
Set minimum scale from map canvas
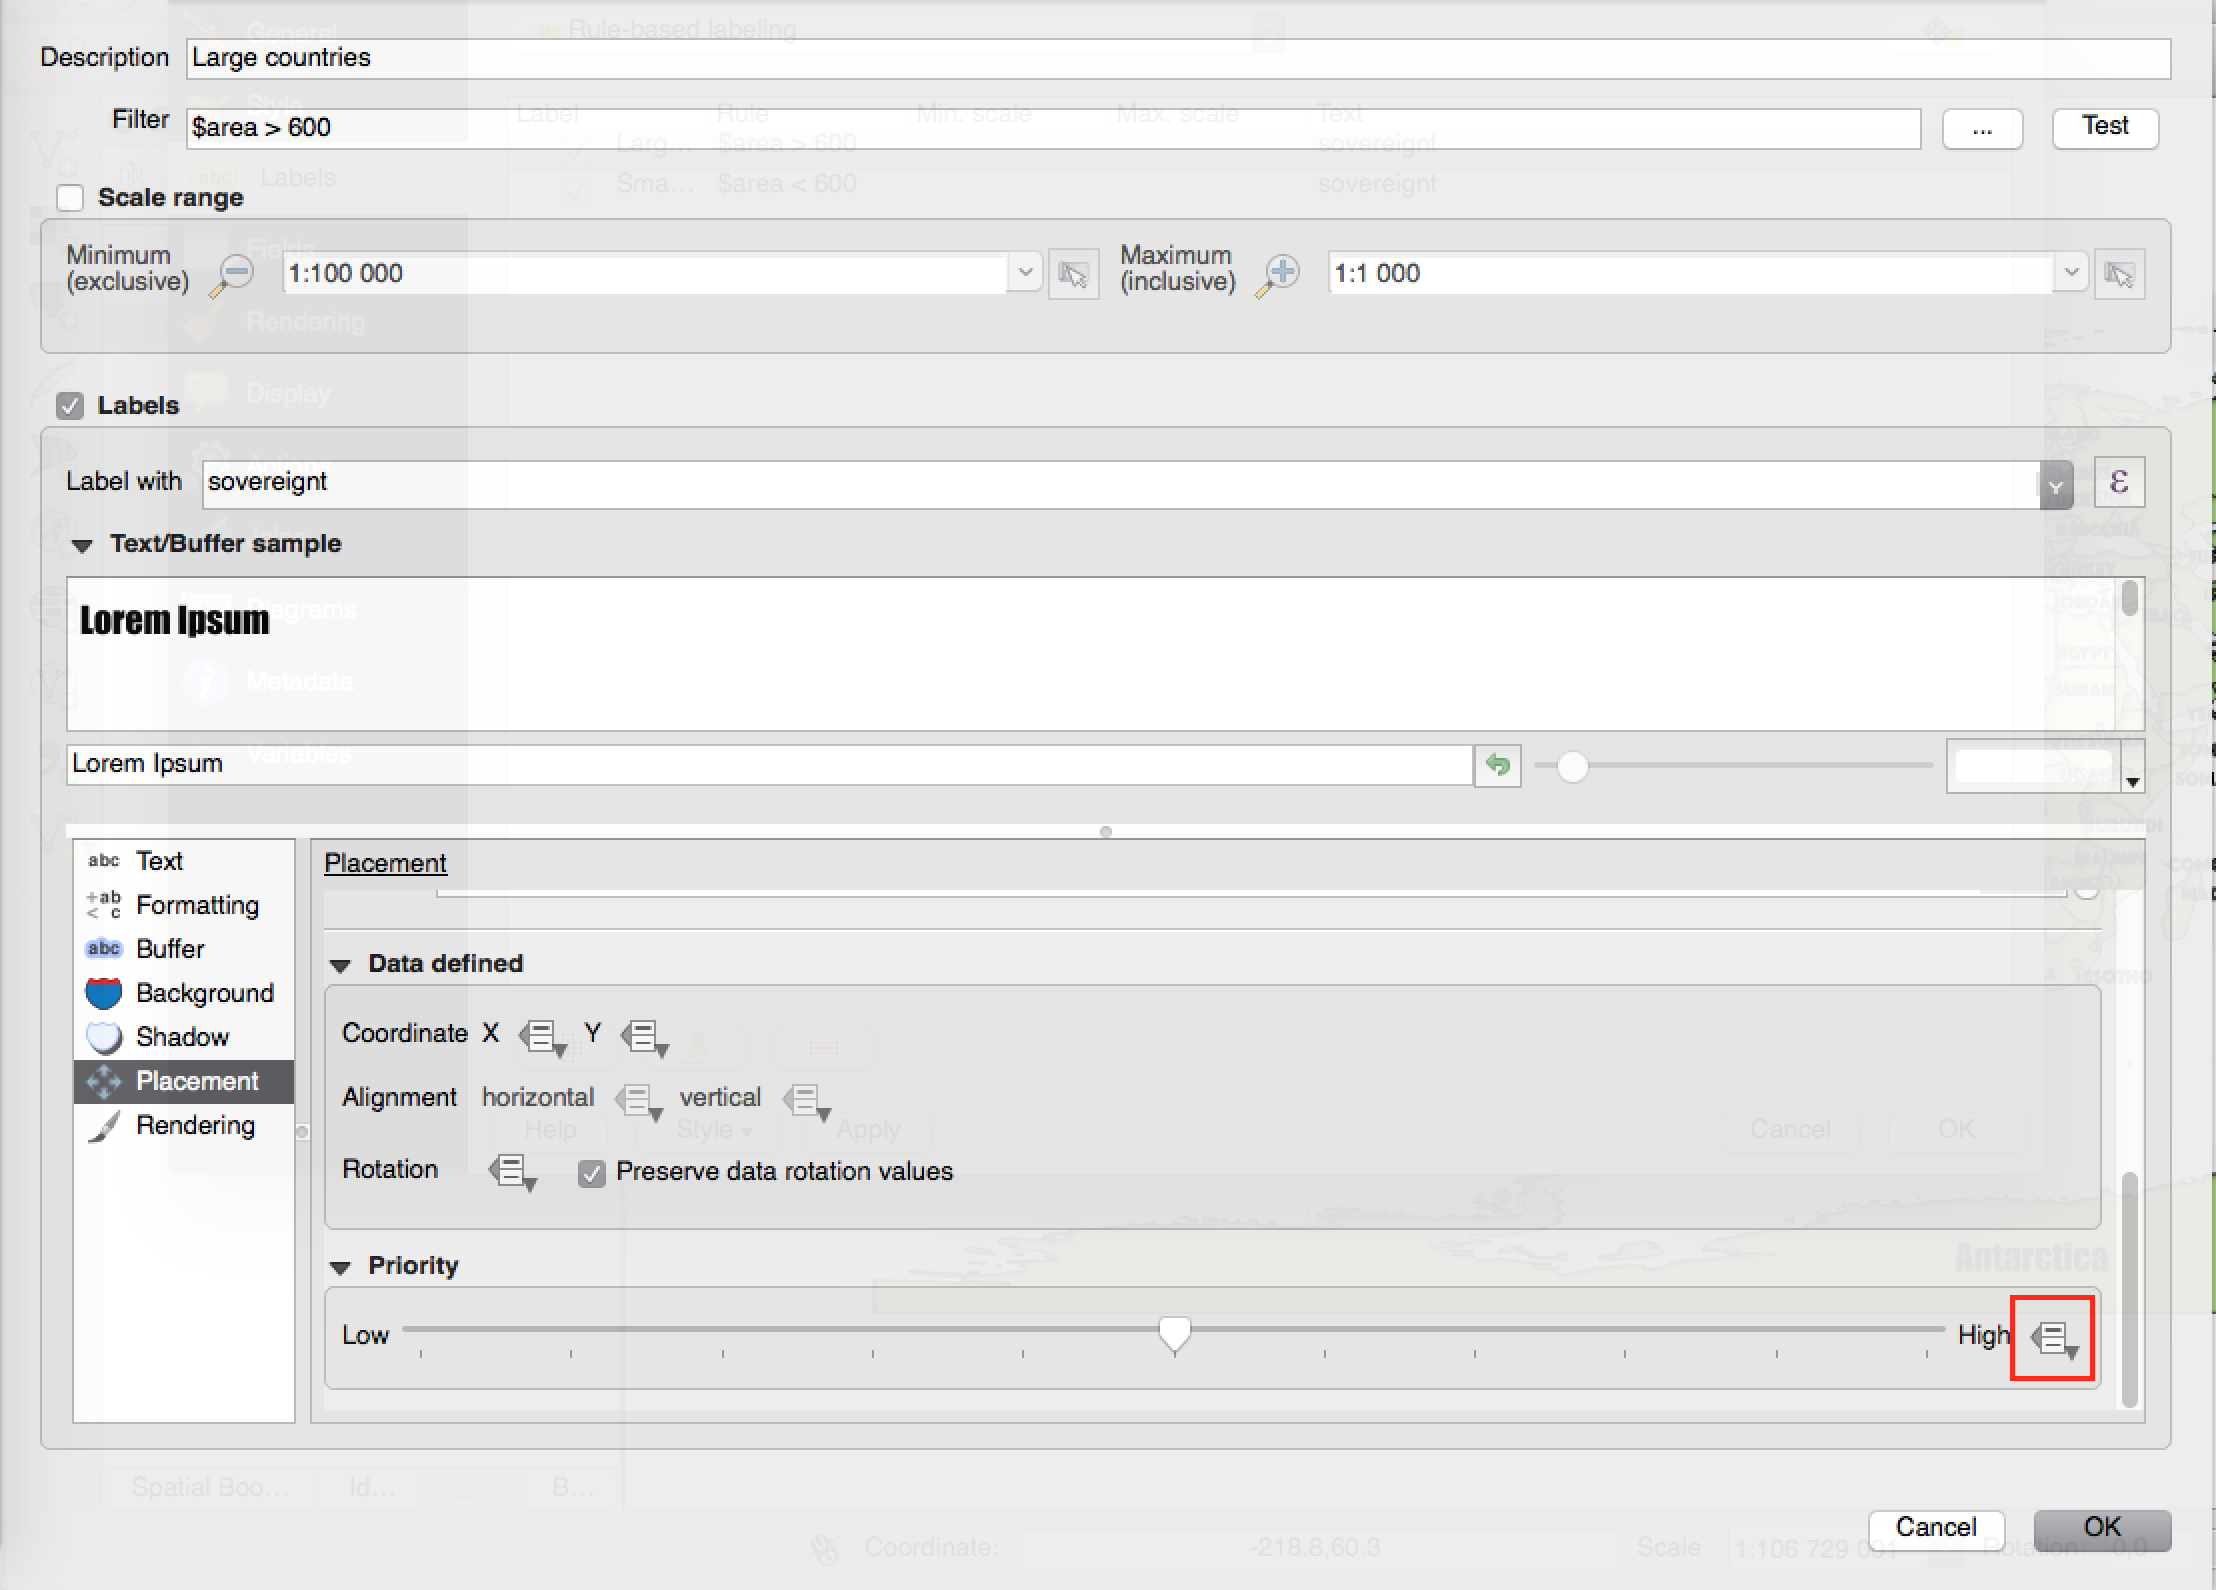coord(1073,274)
